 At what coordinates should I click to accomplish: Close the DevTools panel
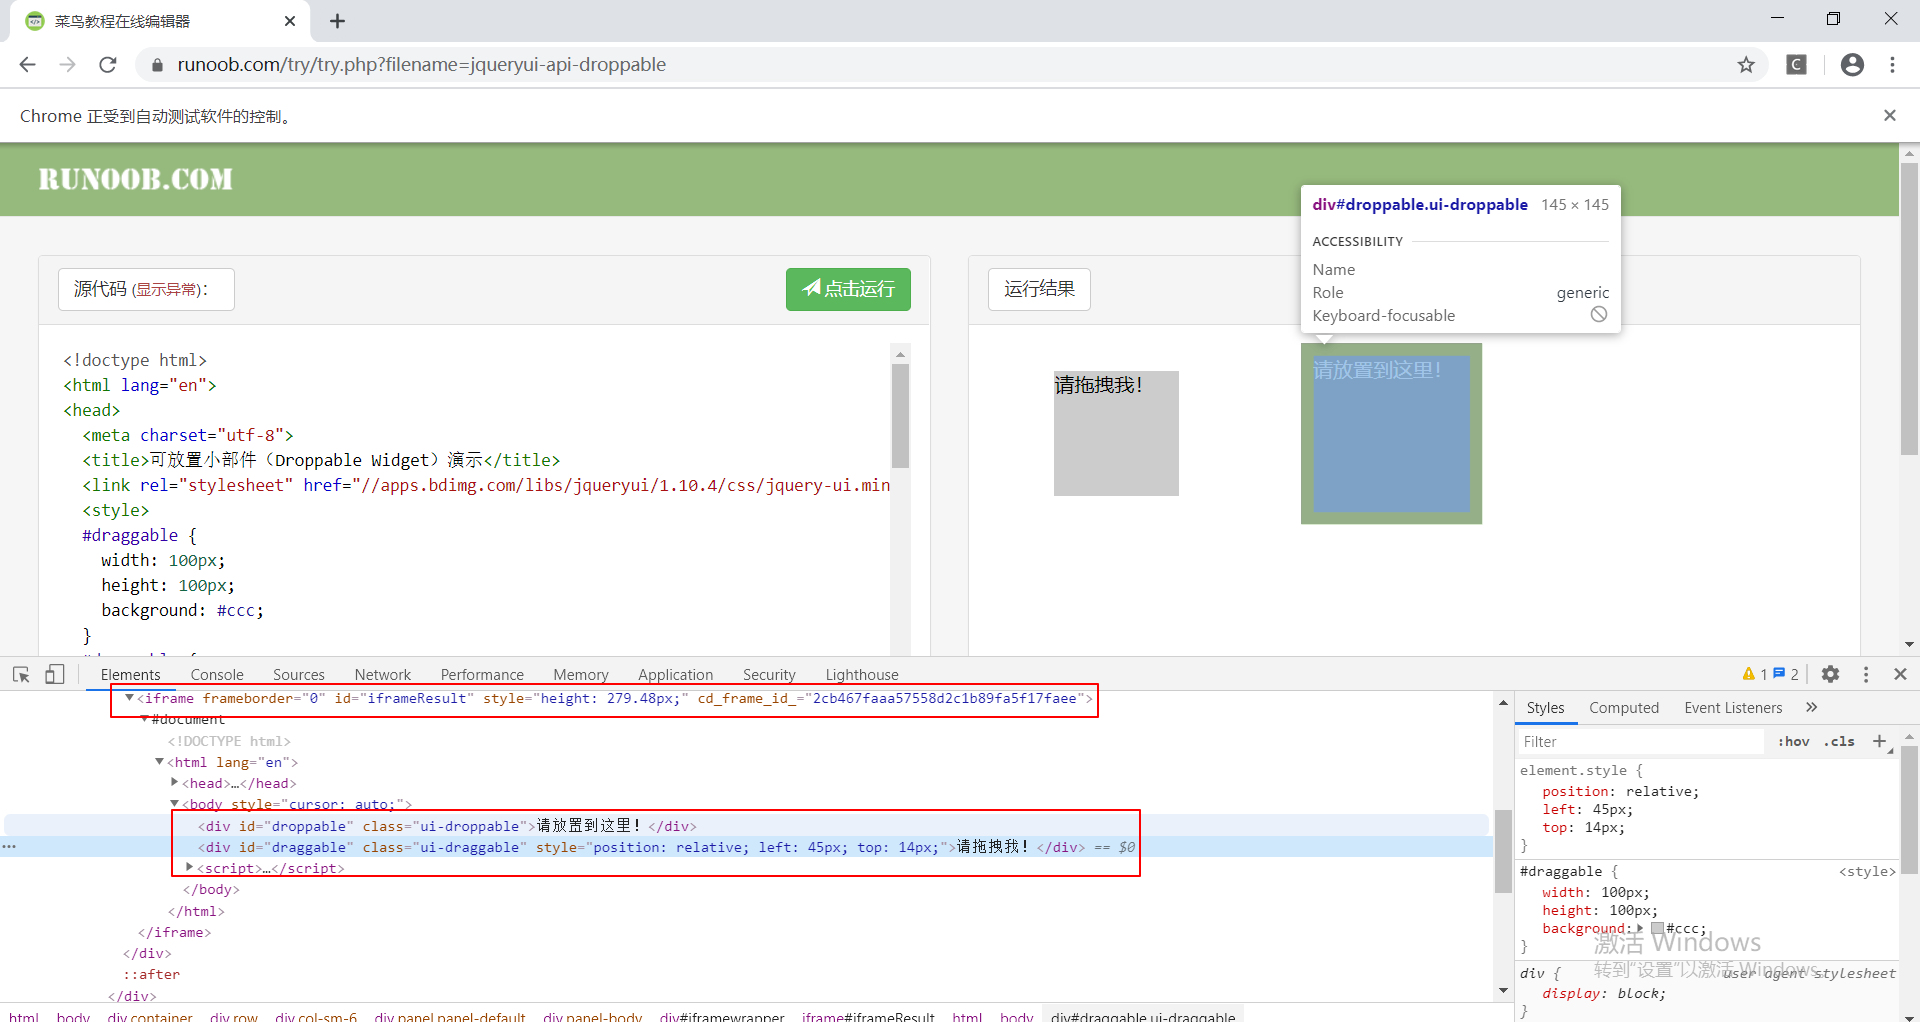1901,675
